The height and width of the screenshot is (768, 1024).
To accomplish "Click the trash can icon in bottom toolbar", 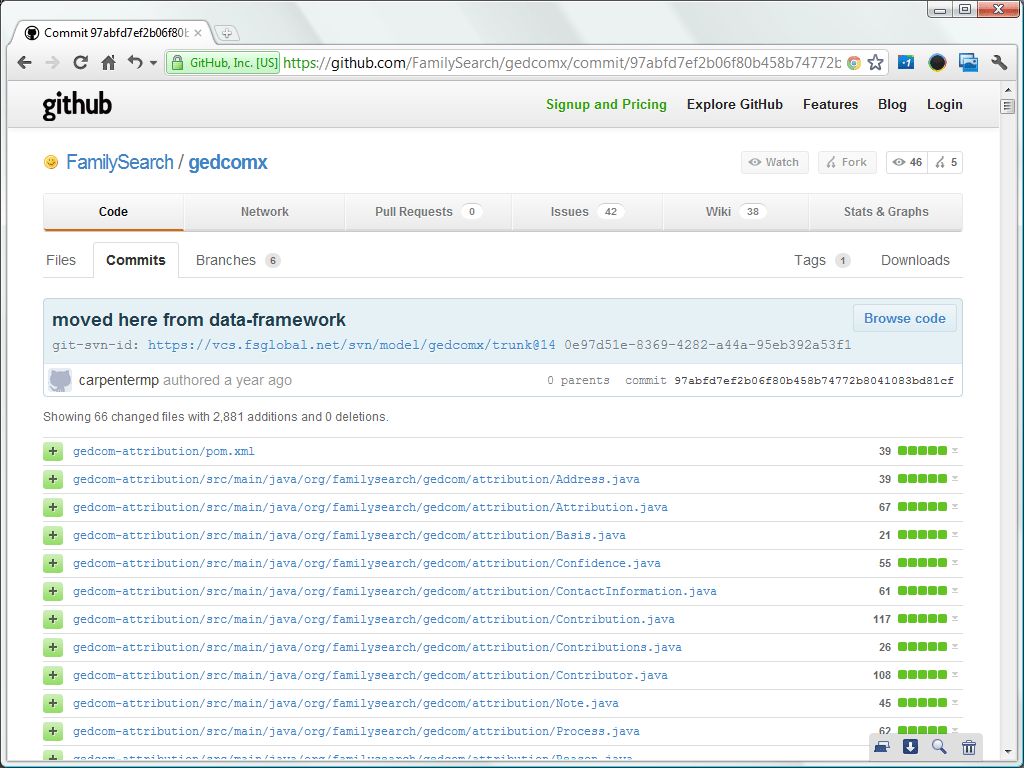I will pyautogui.click(x=968, y=746).
